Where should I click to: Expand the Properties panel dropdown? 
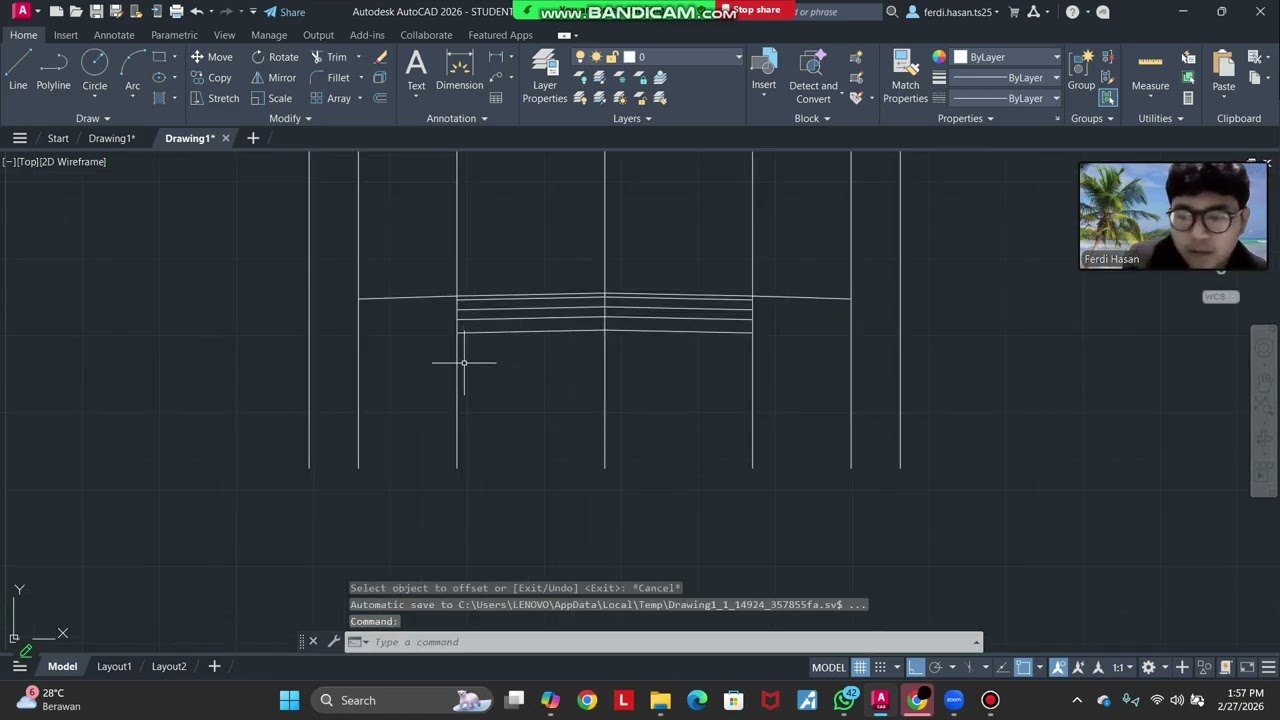click(965, 118)
